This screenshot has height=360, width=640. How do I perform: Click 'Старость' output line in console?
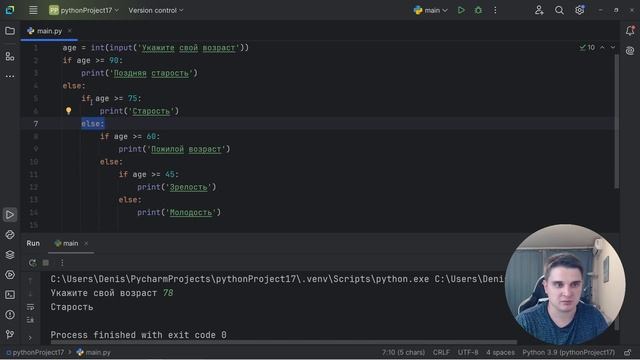point(72,307)
